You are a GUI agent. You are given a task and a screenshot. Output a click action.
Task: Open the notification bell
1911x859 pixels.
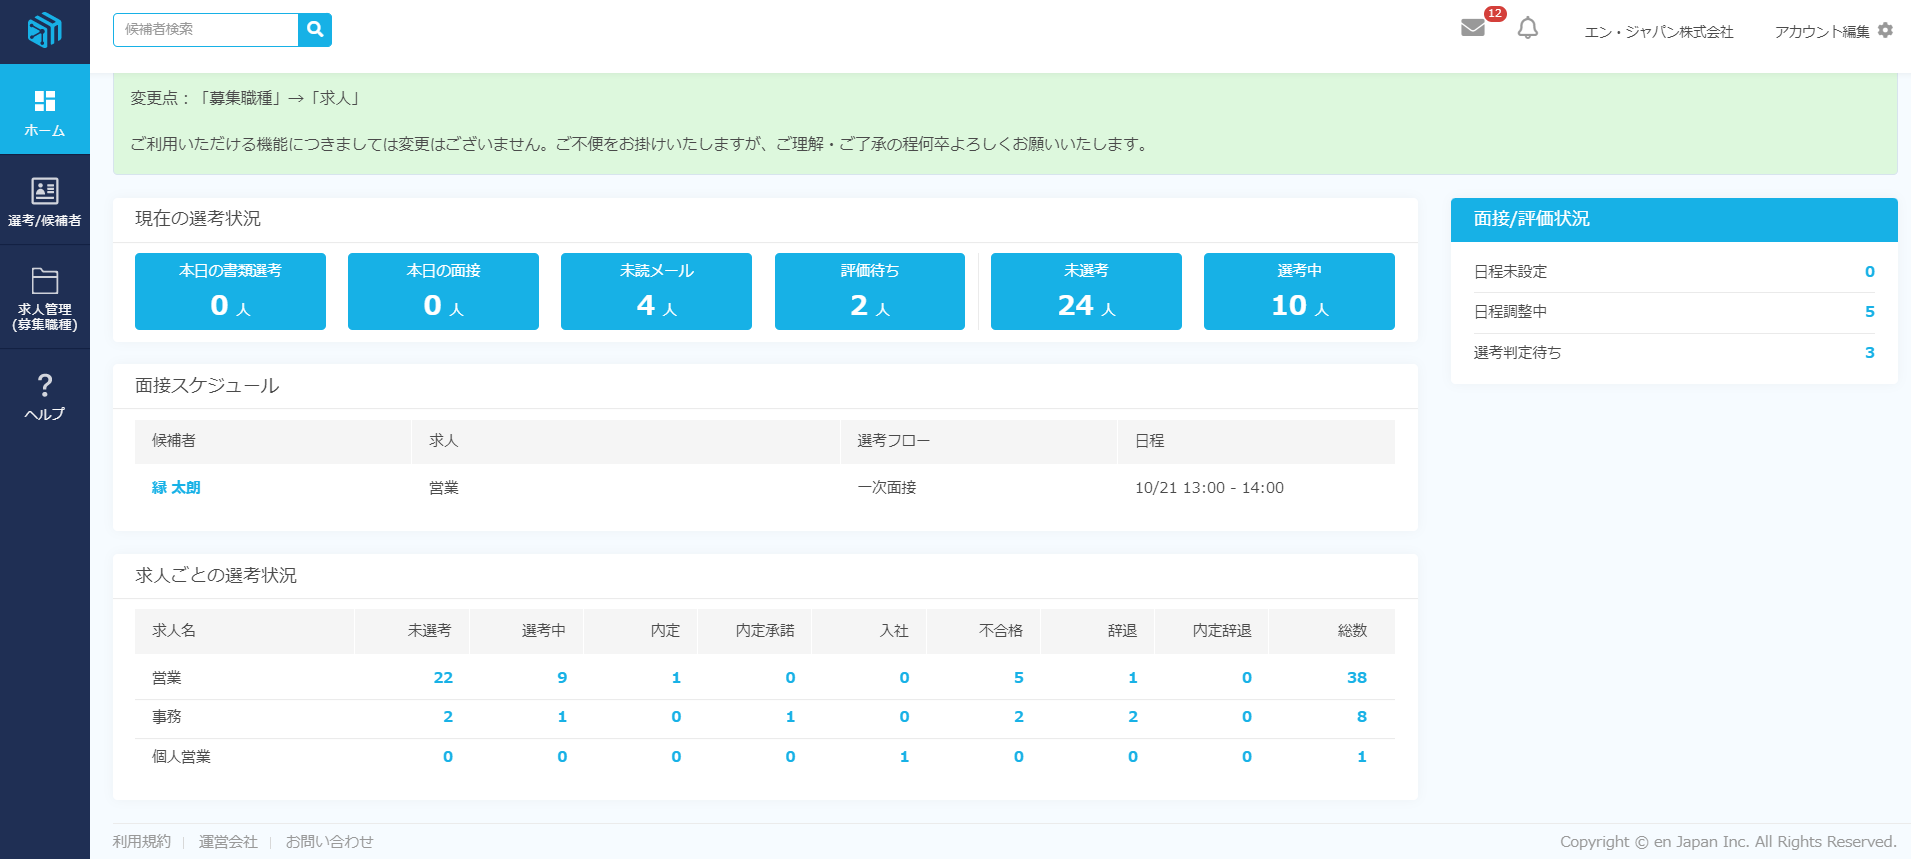click(1527, 29)
